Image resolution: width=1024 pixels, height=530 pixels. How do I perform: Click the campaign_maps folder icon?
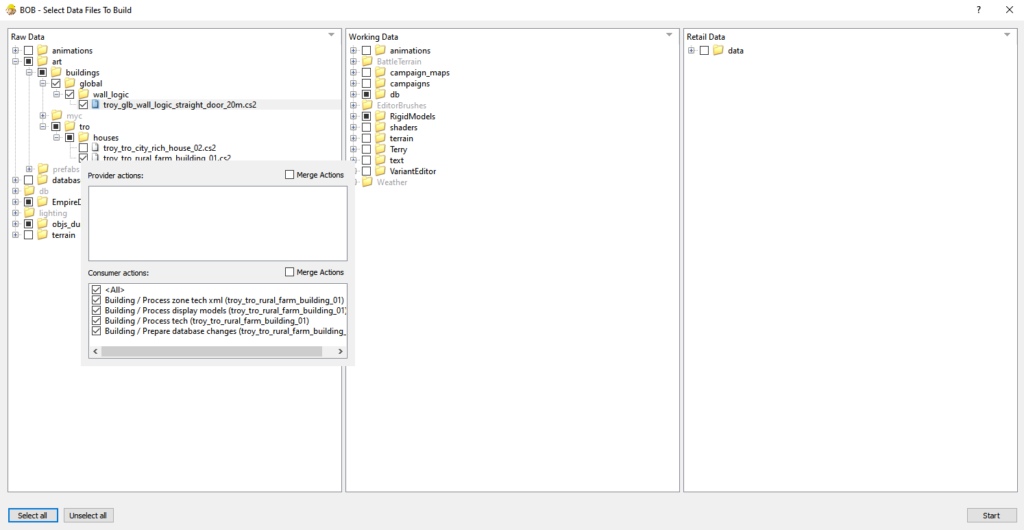380,72
